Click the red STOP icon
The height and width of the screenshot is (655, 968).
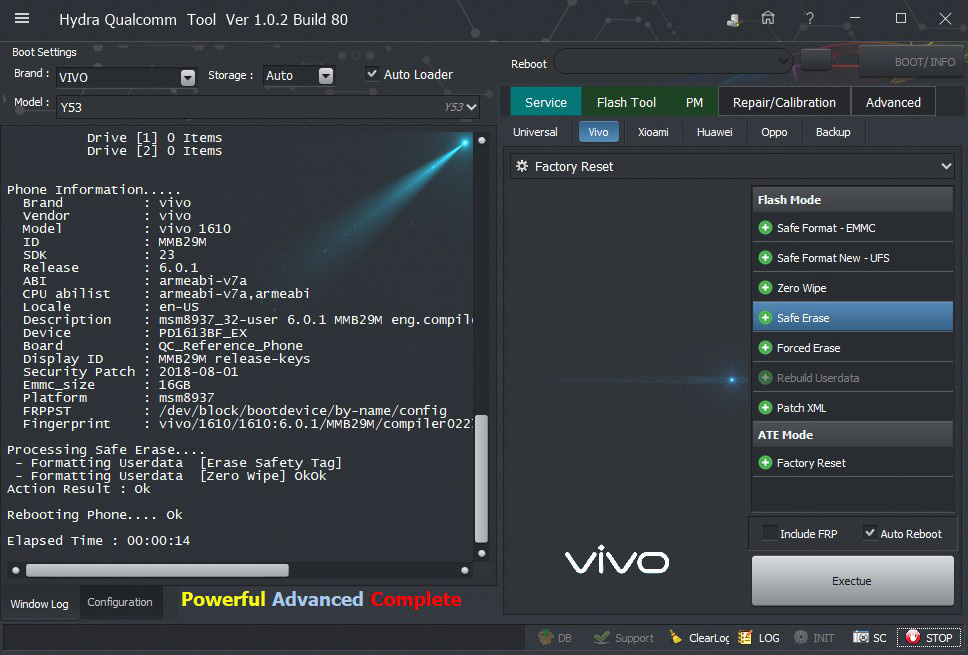point(912,637)
